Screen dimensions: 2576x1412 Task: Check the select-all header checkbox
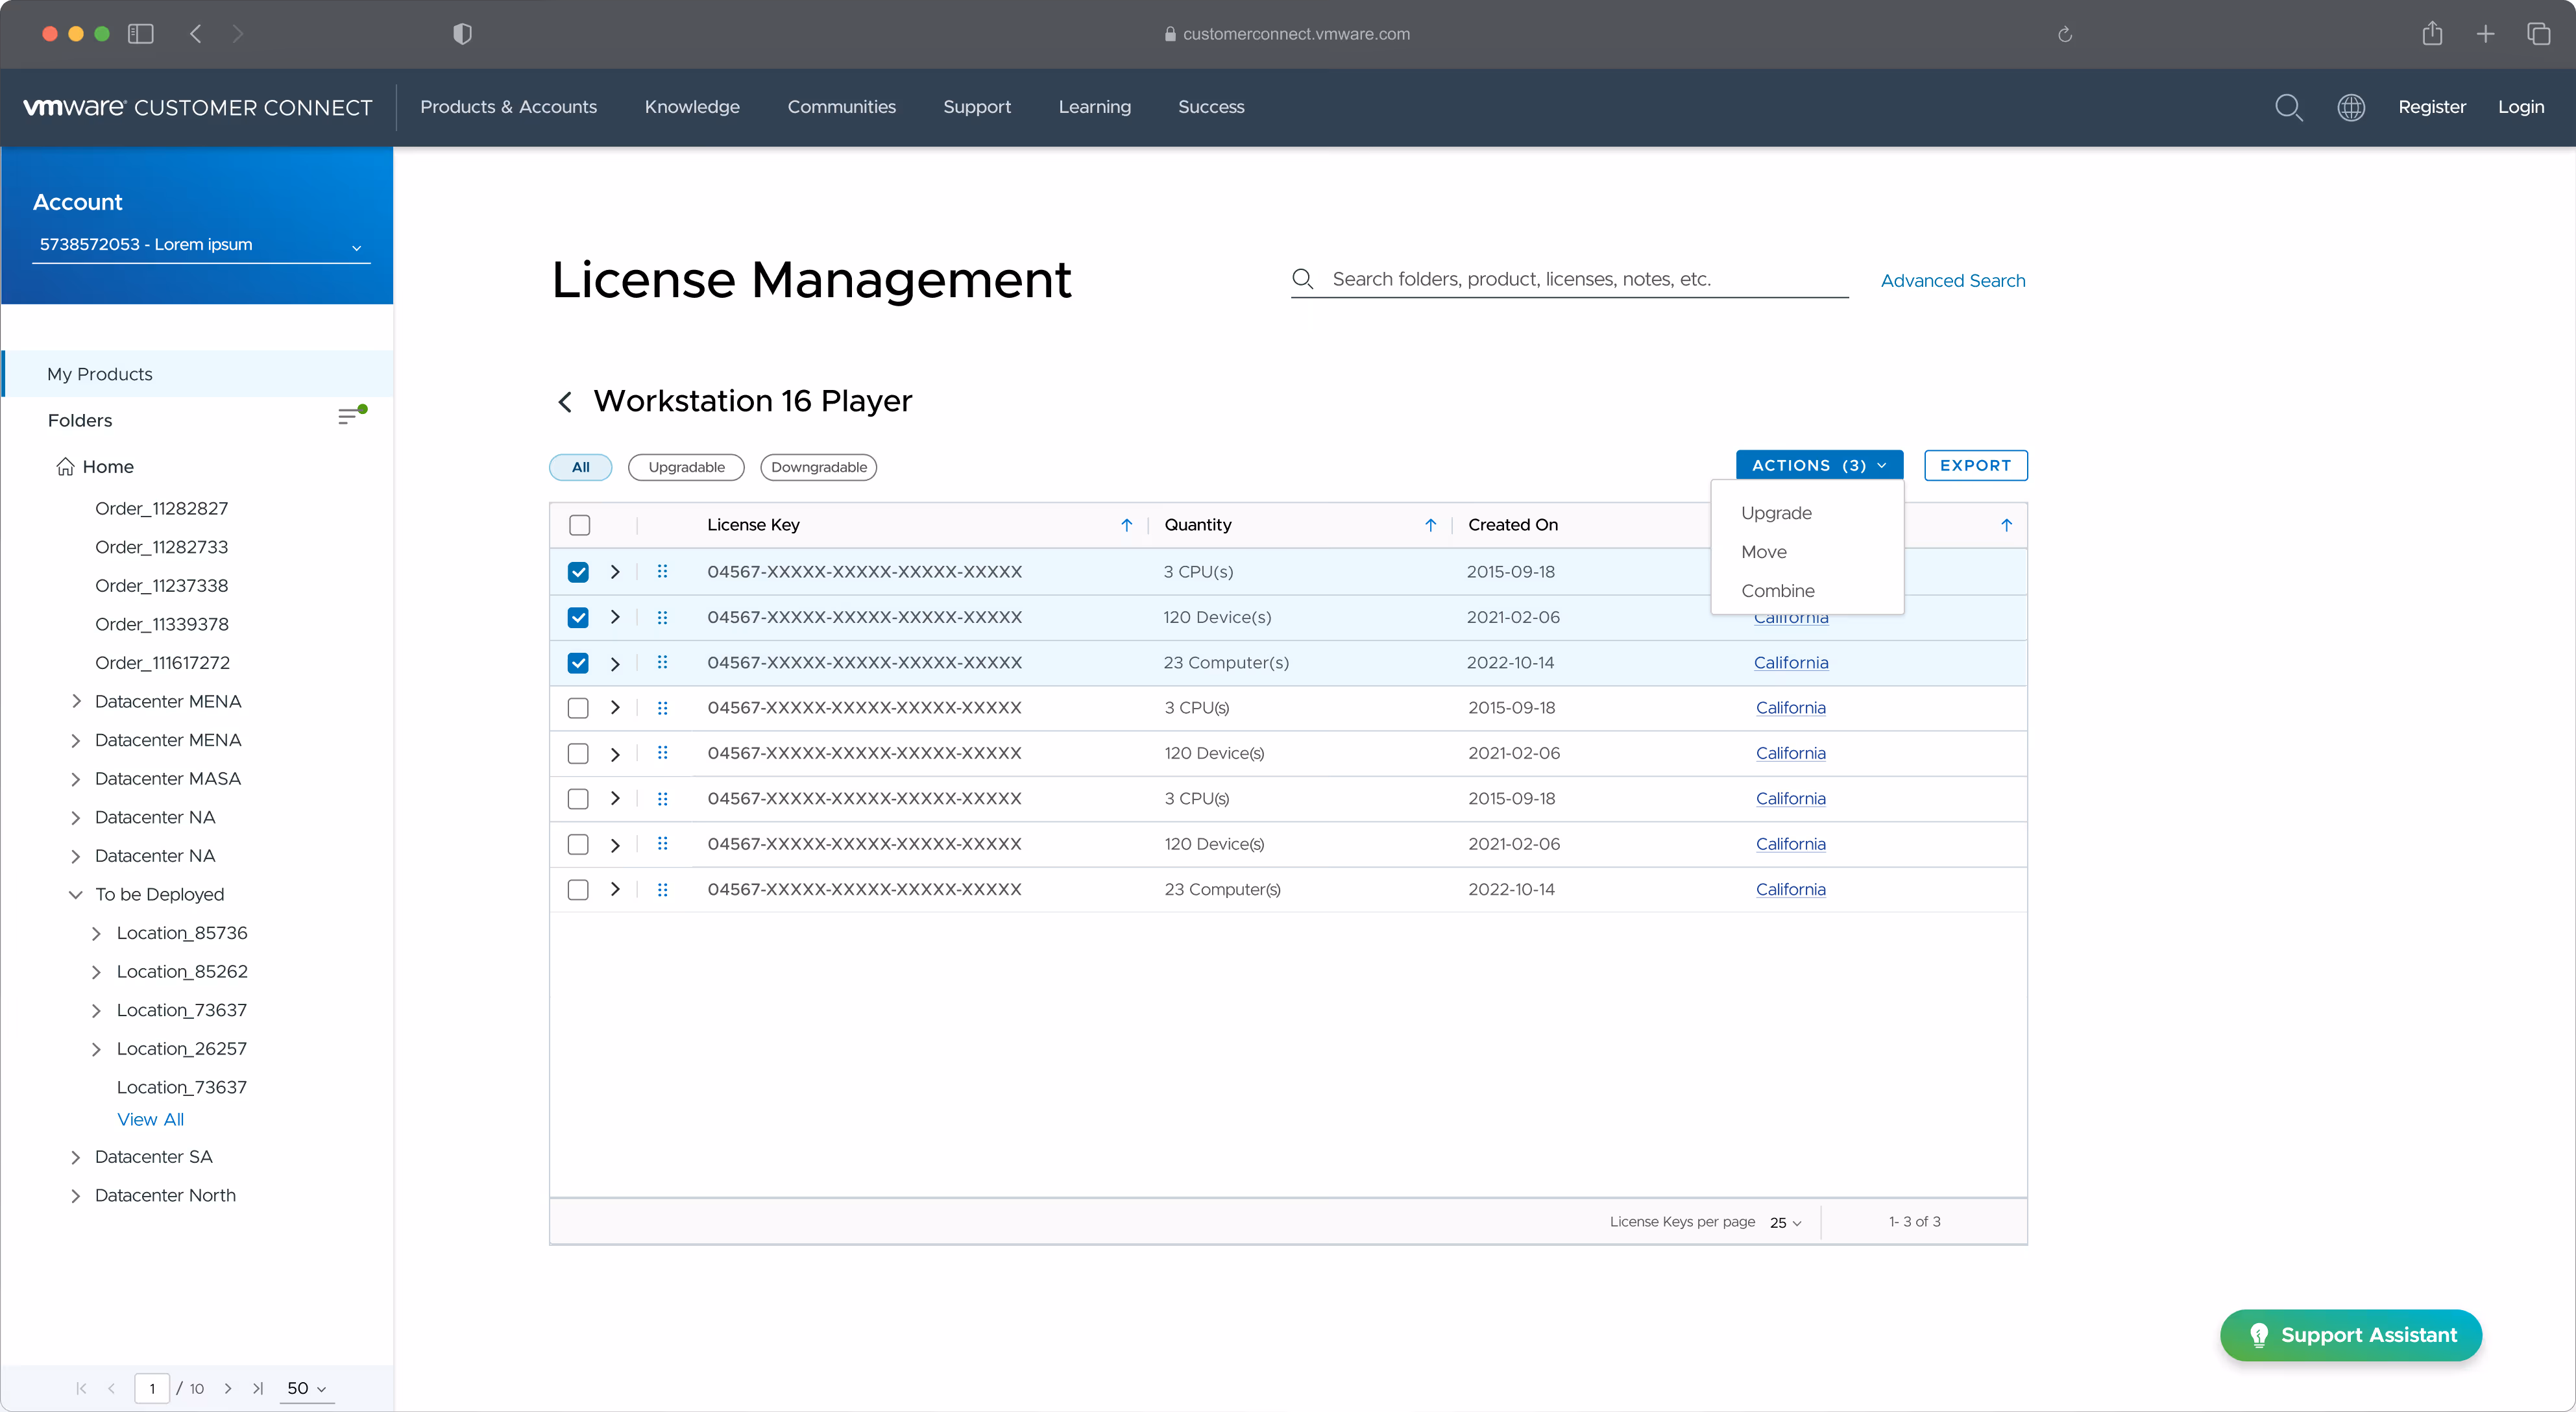coord(579,525)
